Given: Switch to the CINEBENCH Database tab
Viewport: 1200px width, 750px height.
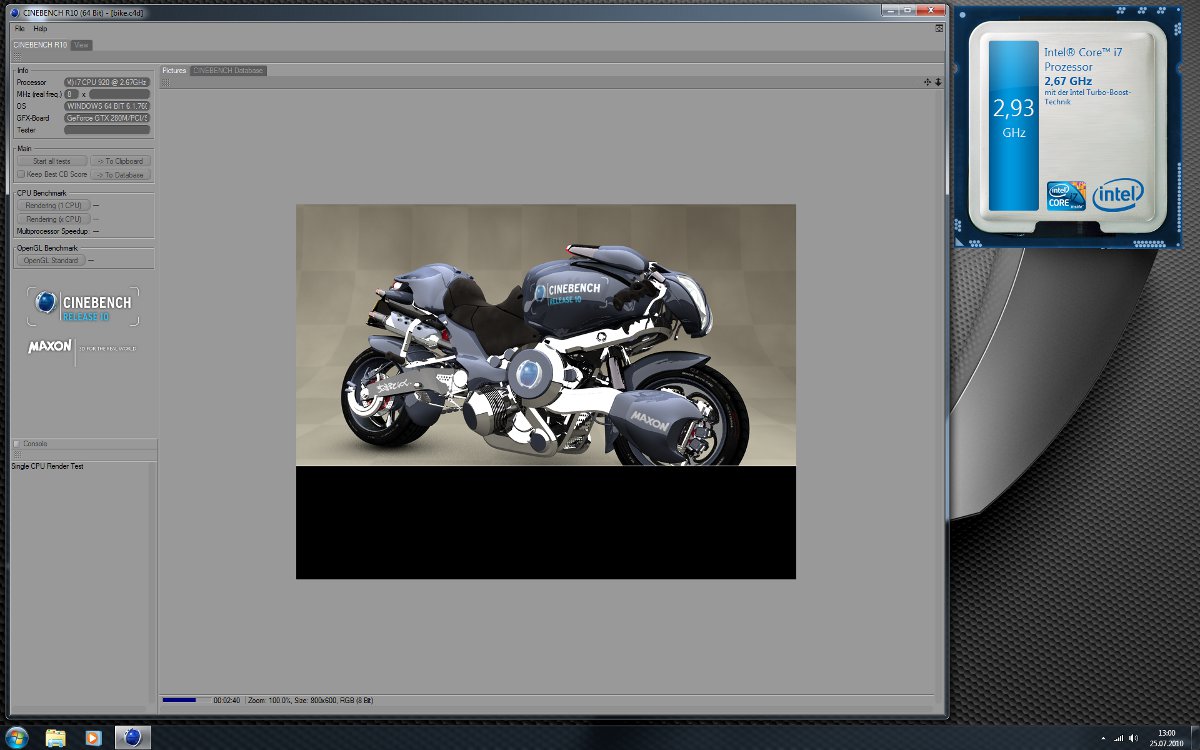Looking at the screenshot, I should coord(228,70).
